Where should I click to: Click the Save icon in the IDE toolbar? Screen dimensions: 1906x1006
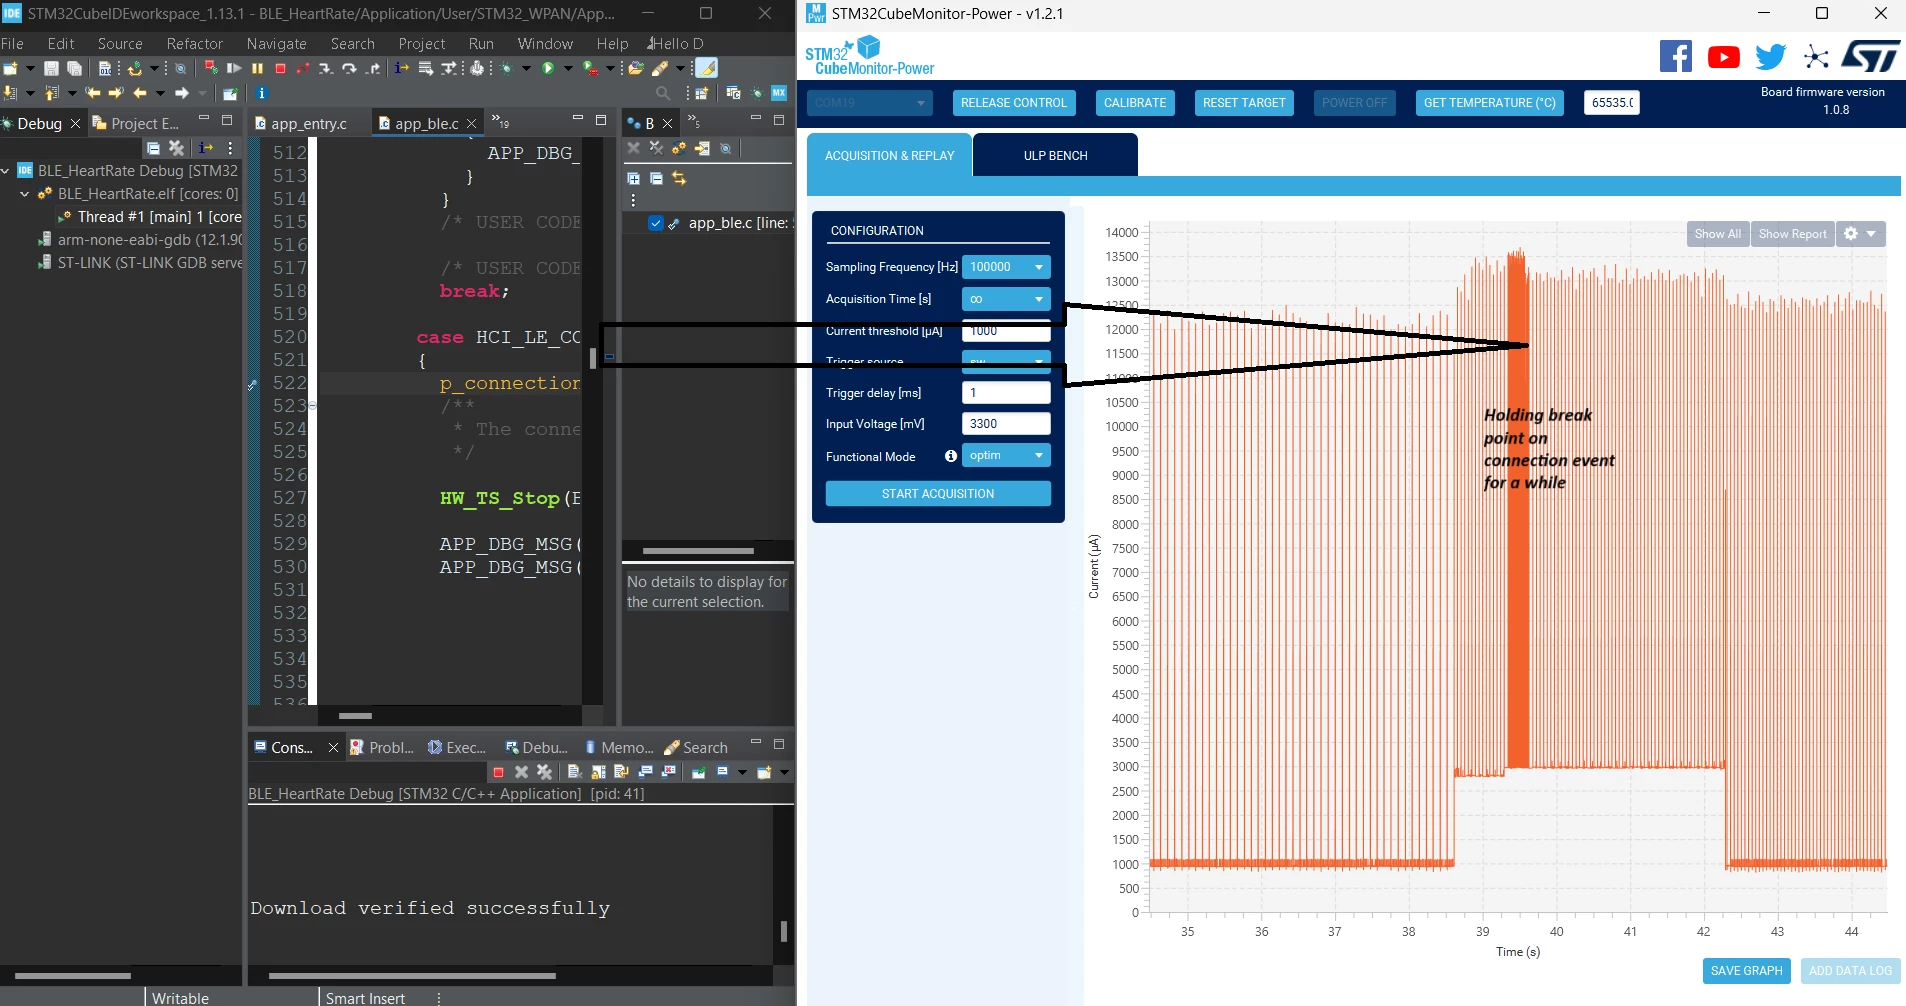coord(51,68)
